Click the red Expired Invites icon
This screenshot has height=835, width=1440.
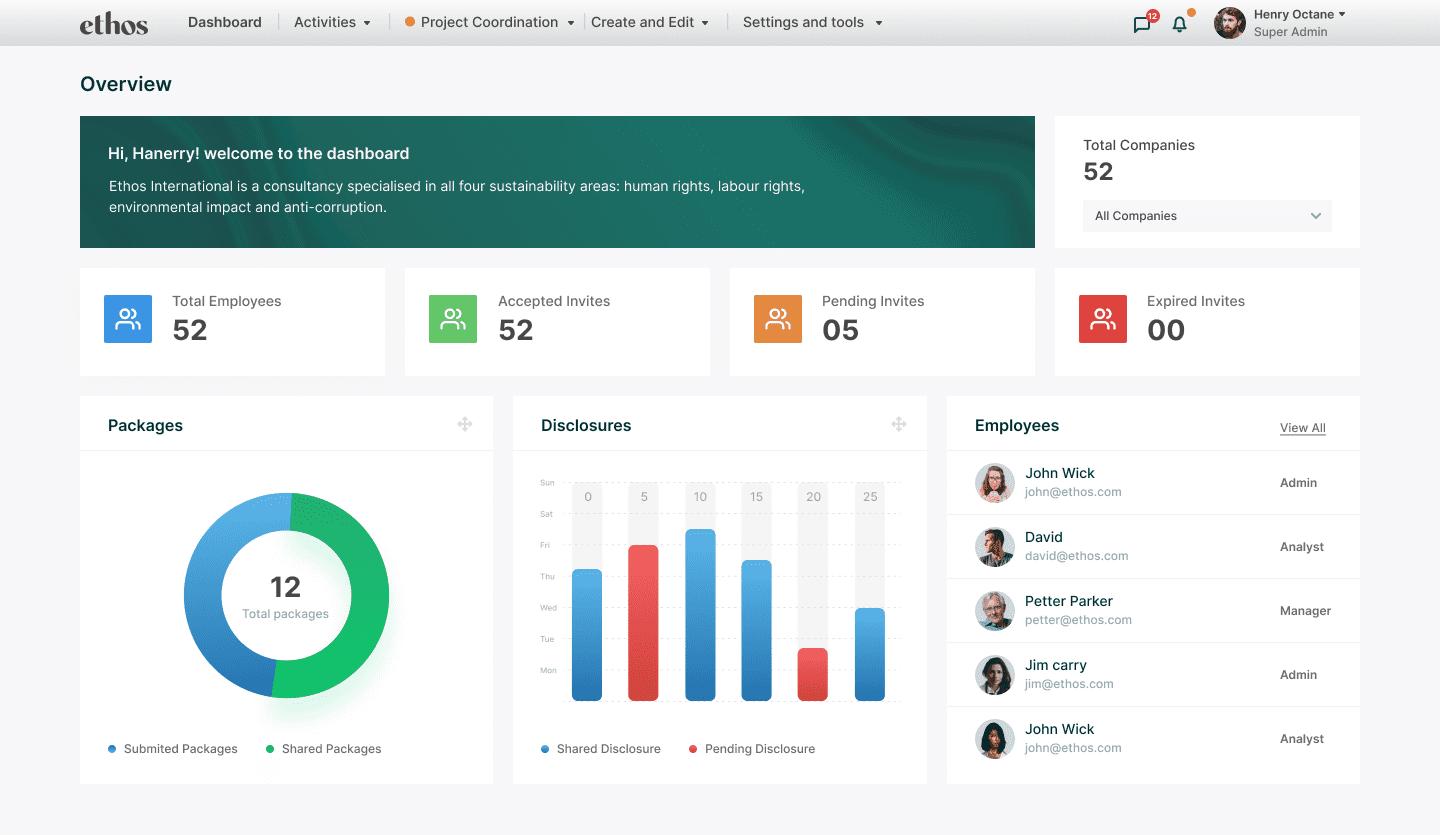tap(1103, 319)
